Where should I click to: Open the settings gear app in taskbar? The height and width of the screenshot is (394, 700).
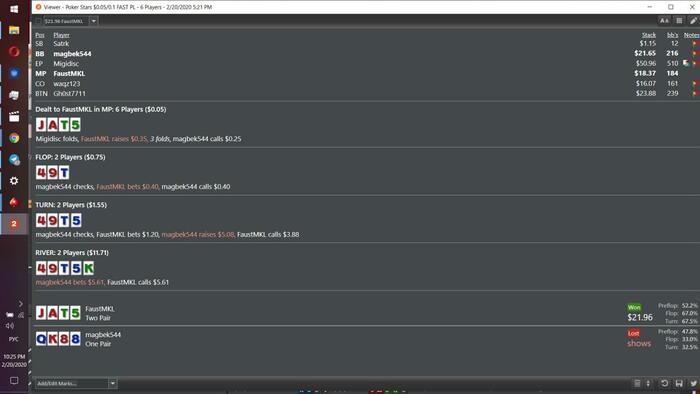[14, 181]
